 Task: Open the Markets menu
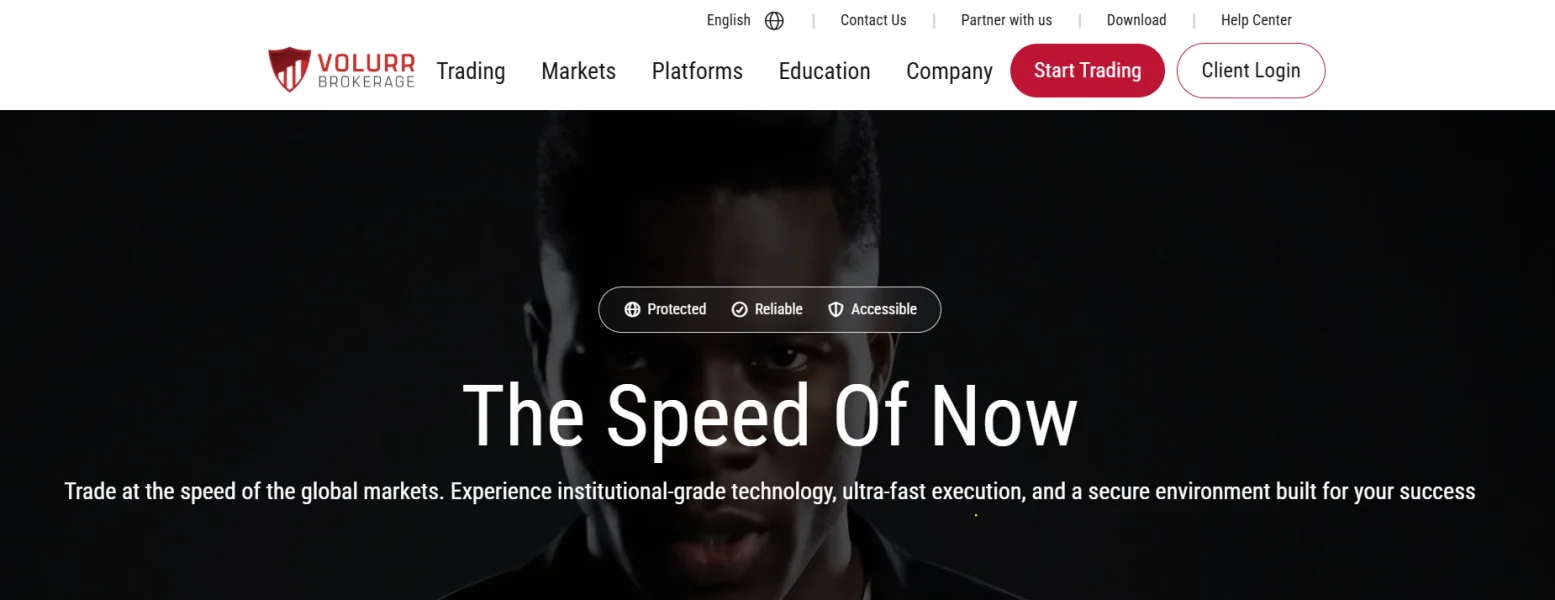click(x=578, y=71)
